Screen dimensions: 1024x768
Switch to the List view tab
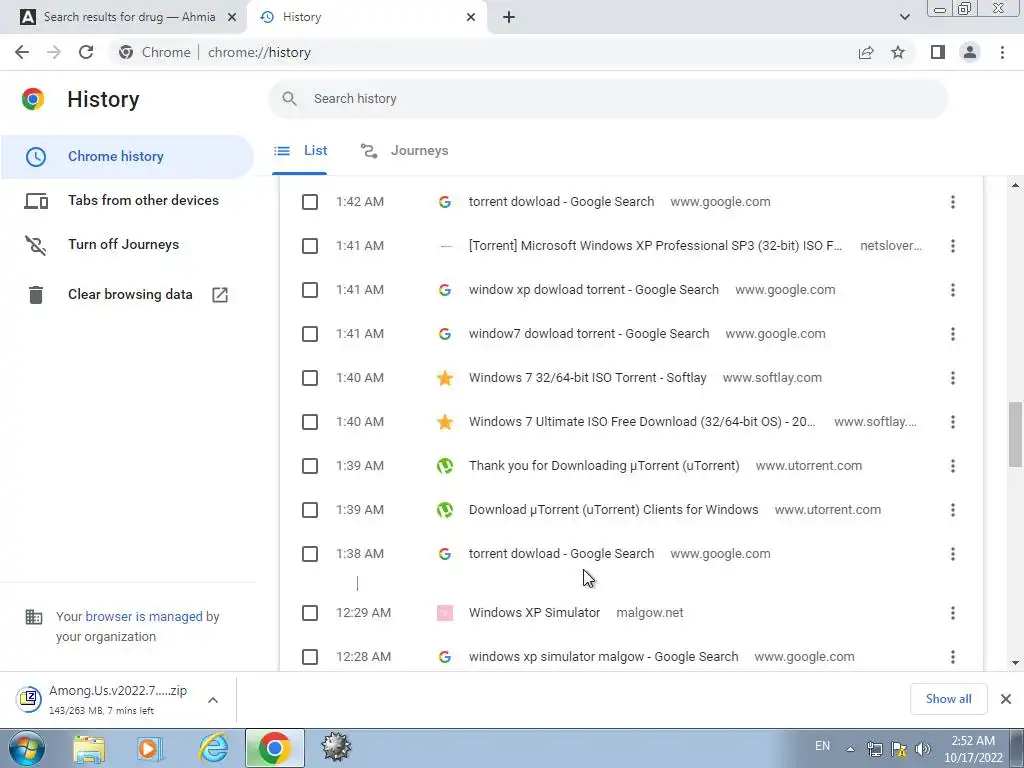point(300,151)
